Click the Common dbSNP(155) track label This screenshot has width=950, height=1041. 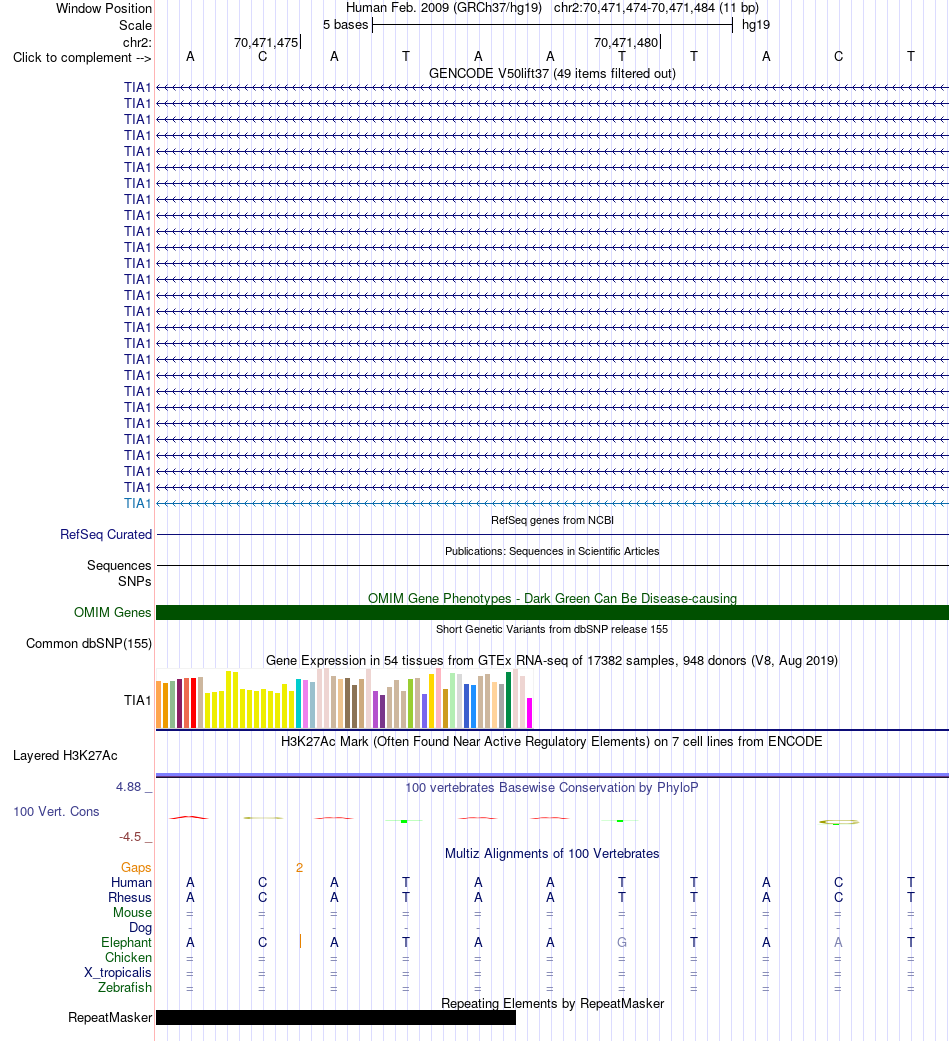tap(89, 643)
